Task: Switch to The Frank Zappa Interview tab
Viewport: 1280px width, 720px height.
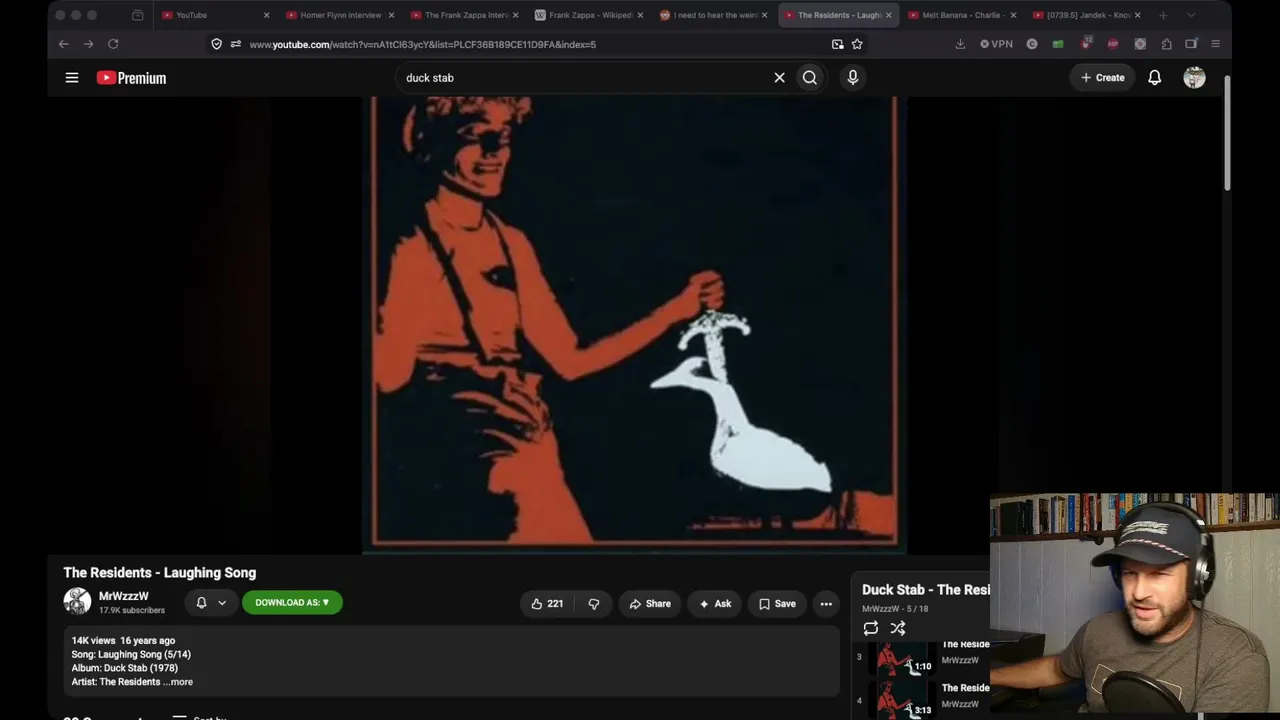Action: click(463, 15)
